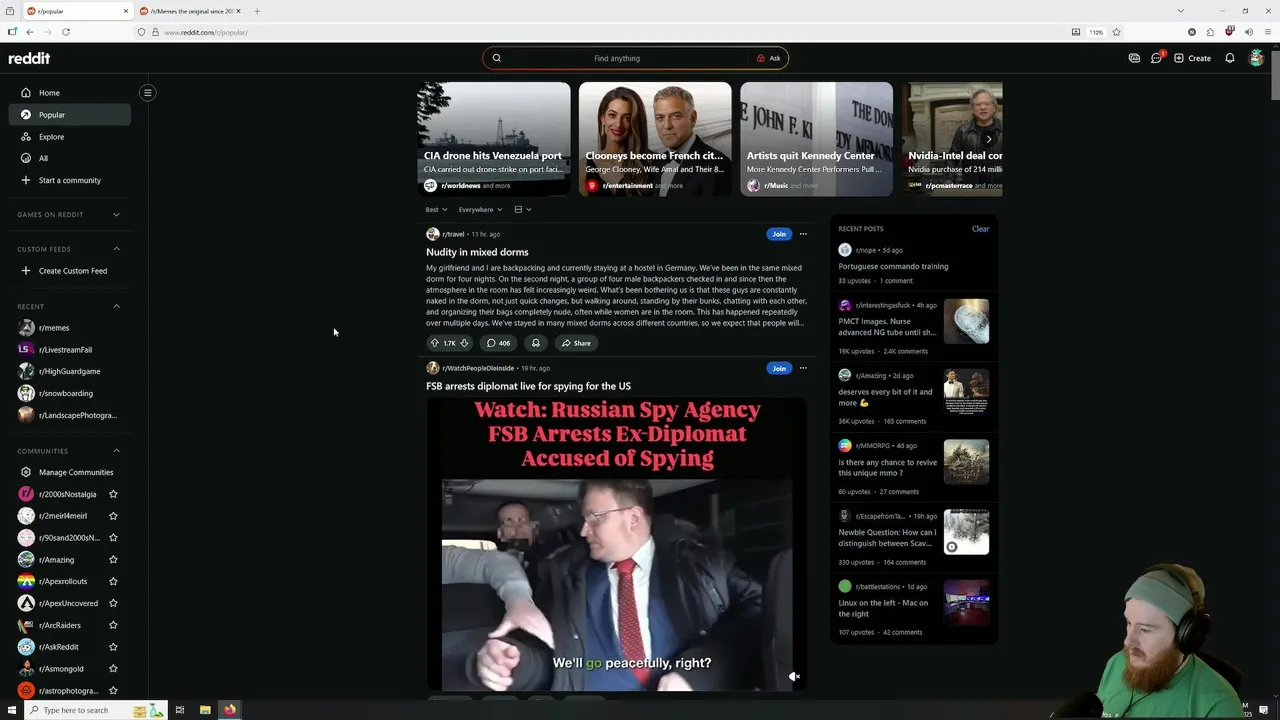Give award on the r/travel post
The image size is (1280, 720).
pyautogui.click(x=535, y=343)
